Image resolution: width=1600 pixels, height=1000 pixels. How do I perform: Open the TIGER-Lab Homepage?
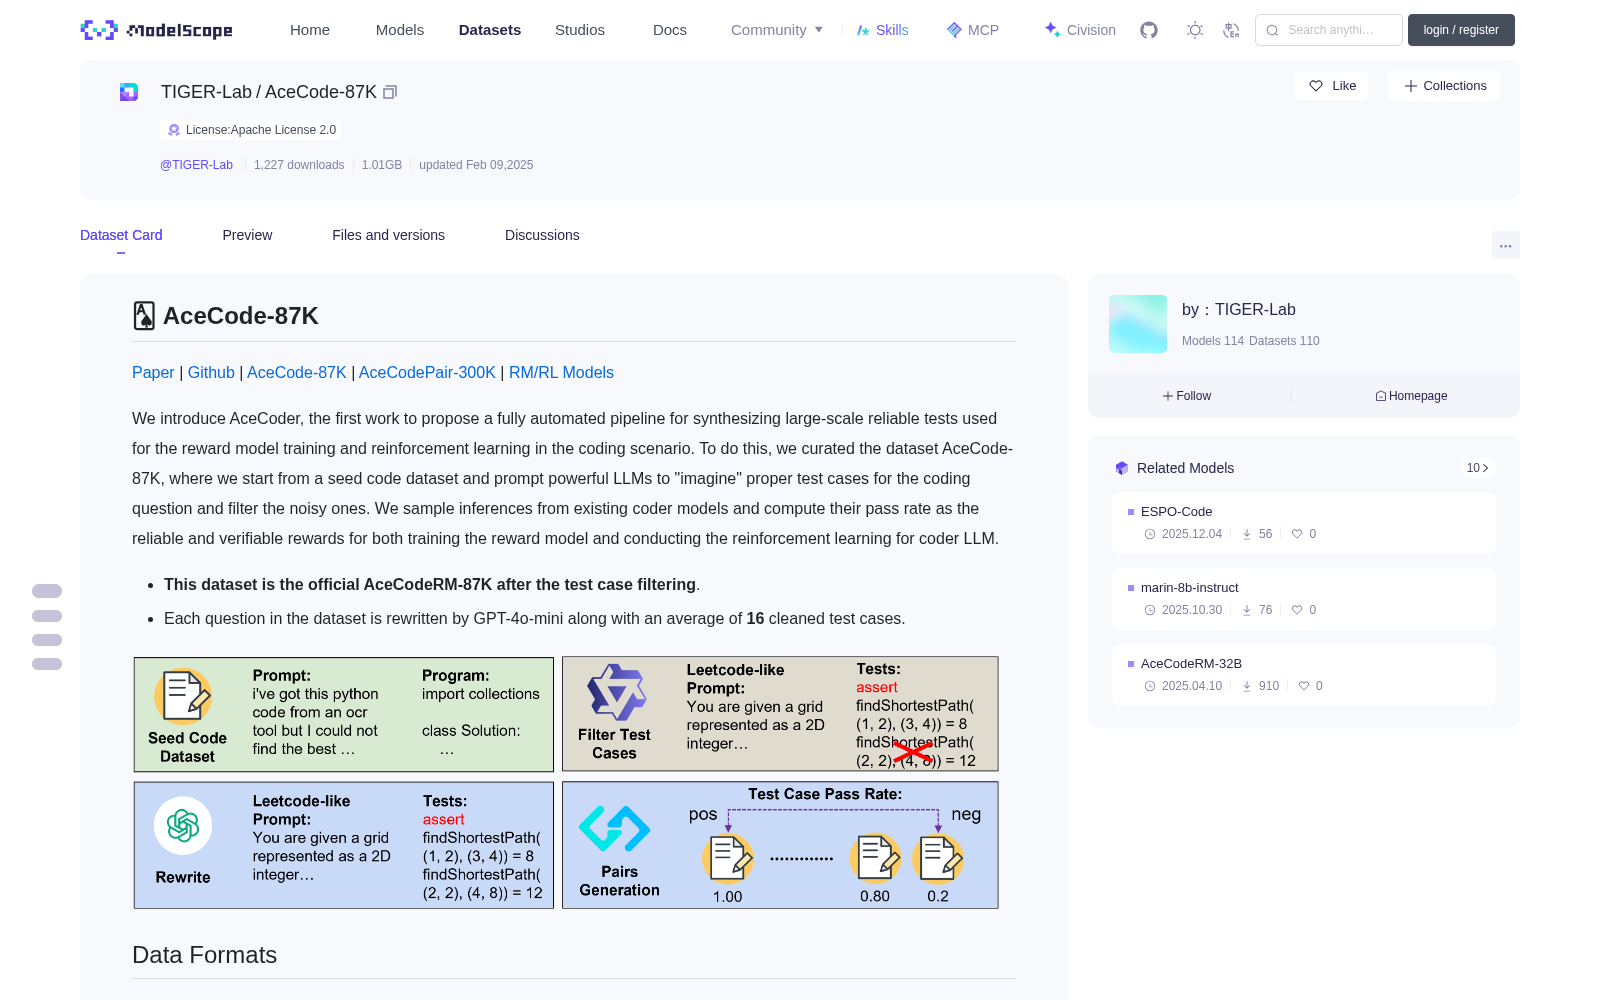tap(1411, 396)
